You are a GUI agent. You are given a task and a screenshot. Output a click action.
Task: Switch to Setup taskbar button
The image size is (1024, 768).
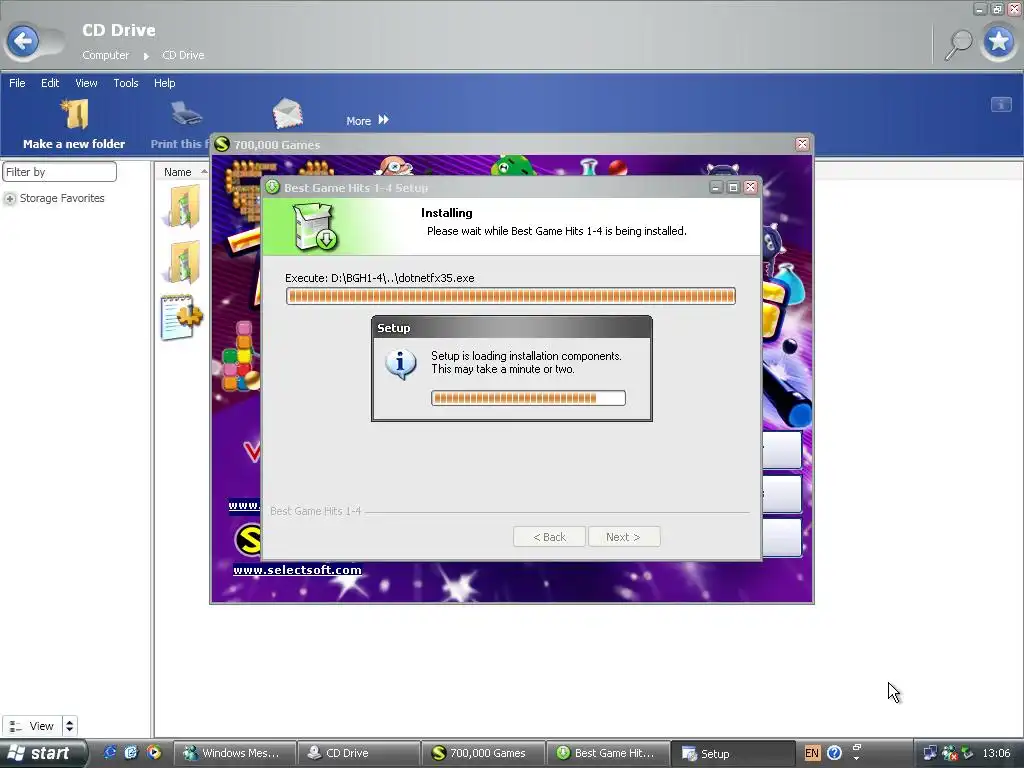pos(732,753)
